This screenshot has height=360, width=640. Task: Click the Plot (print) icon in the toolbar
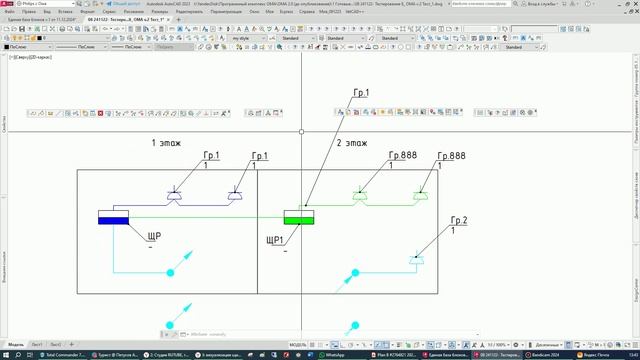[62, 29]
